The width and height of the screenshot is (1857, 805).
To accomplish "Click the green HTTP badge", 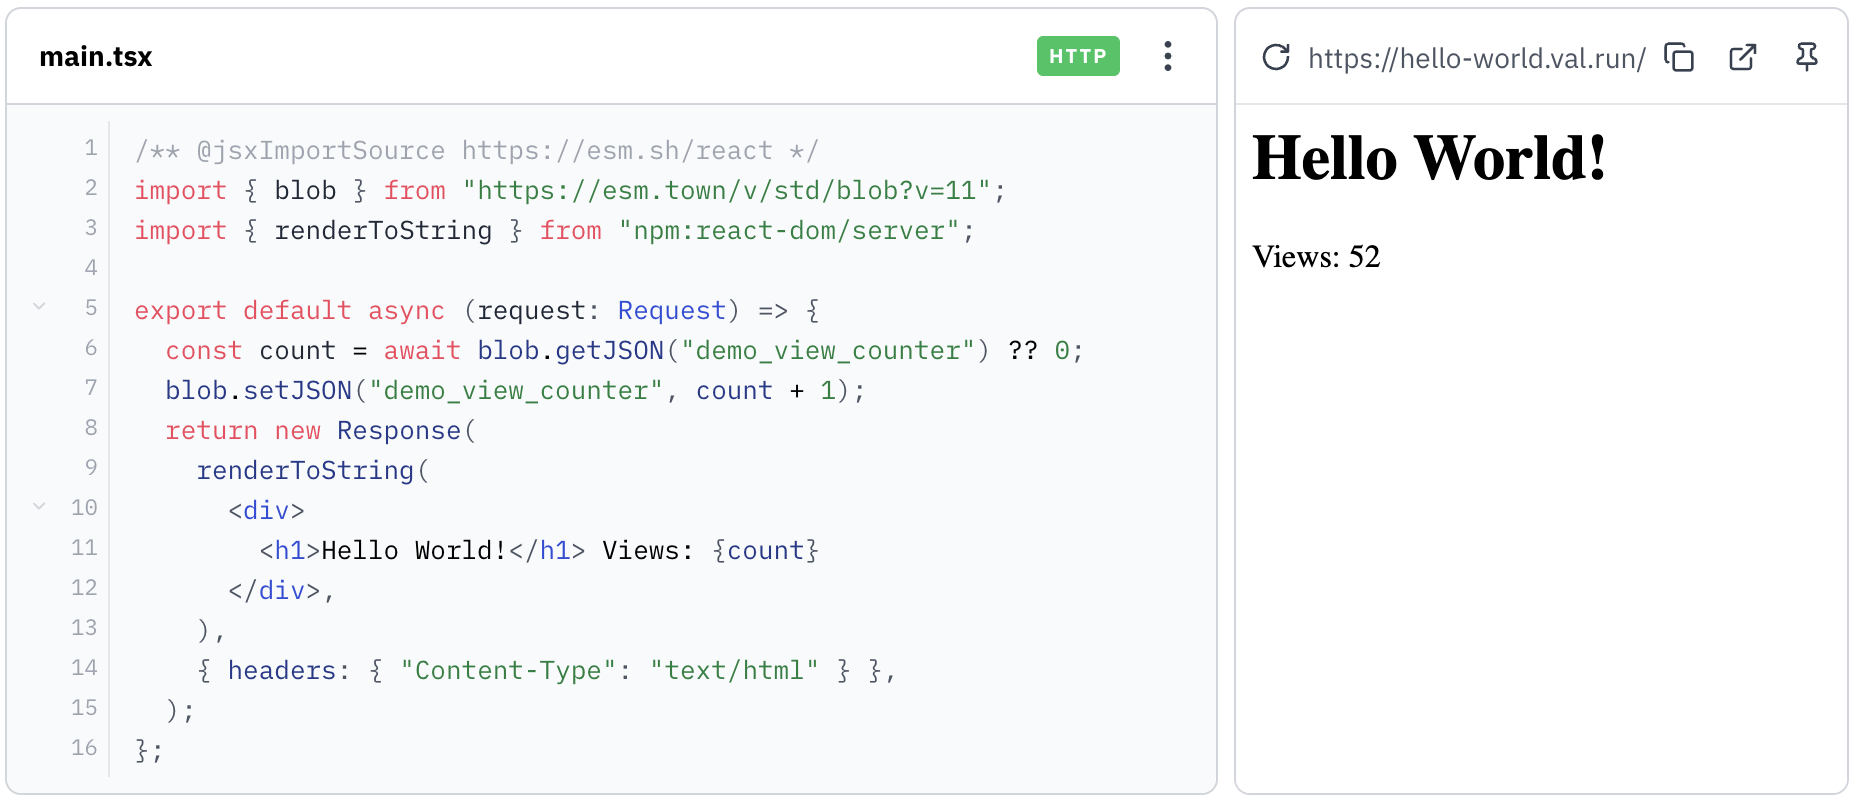I will (1077, 57).
